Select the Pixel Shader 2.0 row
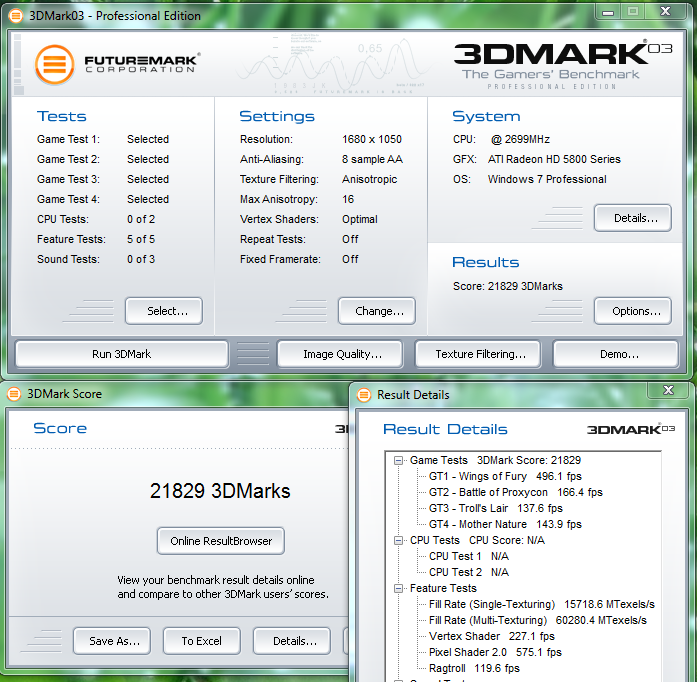 click(x=495, y=653)
